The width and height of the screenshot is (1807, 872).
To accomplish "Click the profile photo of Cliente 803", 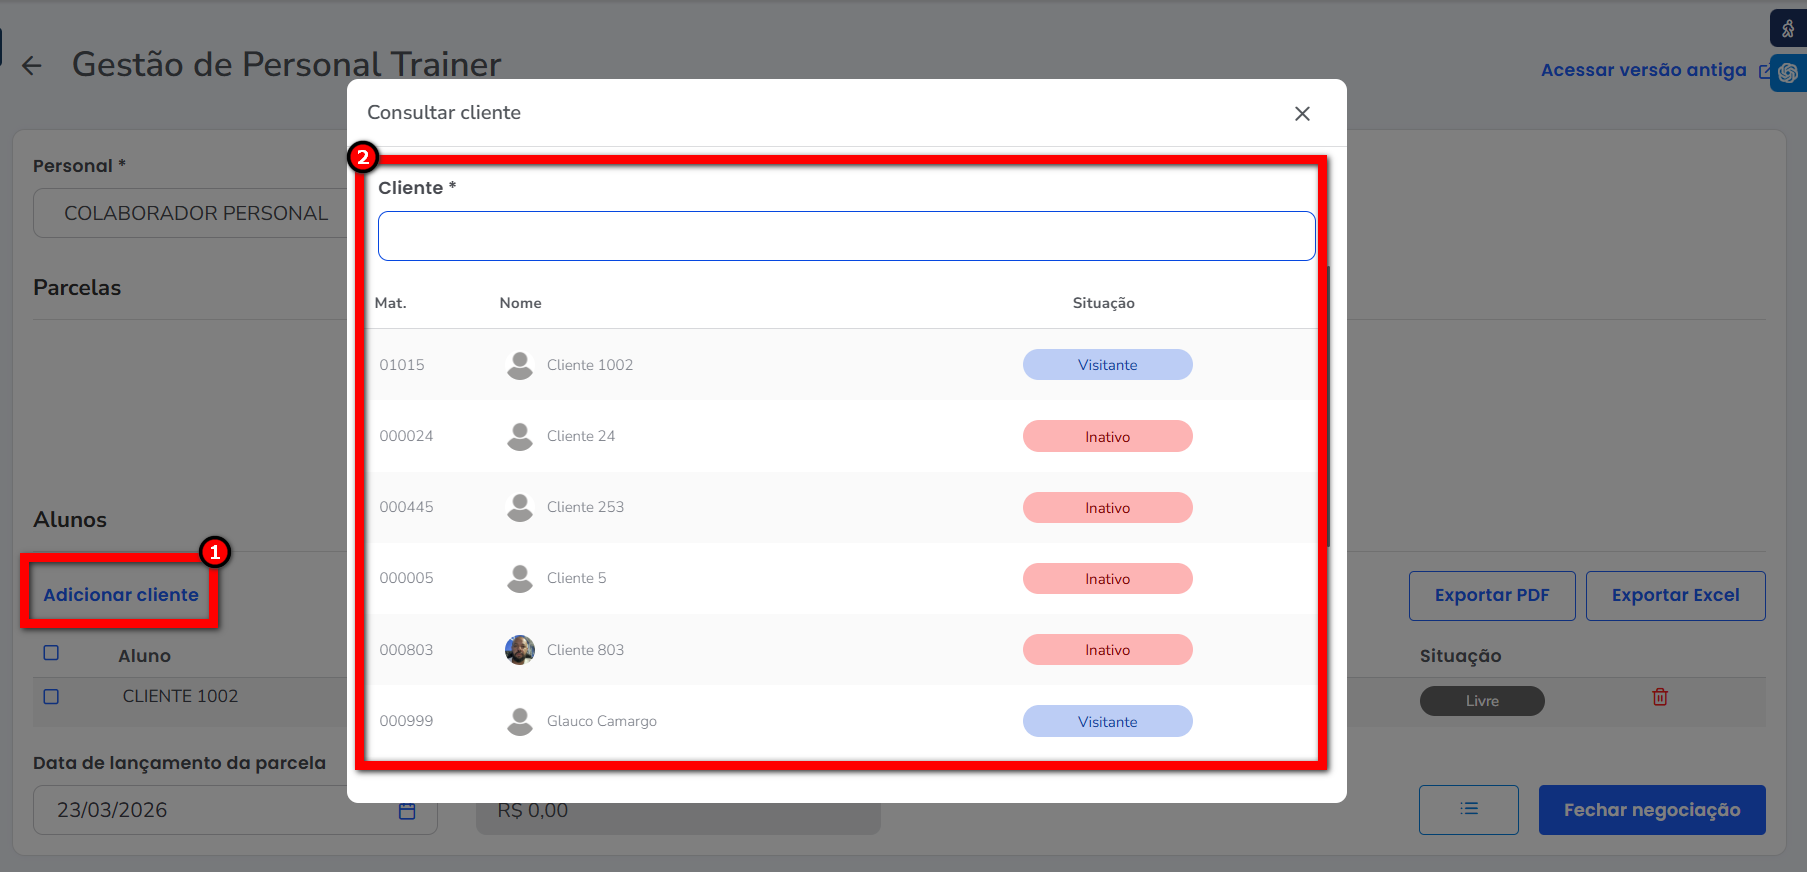I will [x=519, y=650].
